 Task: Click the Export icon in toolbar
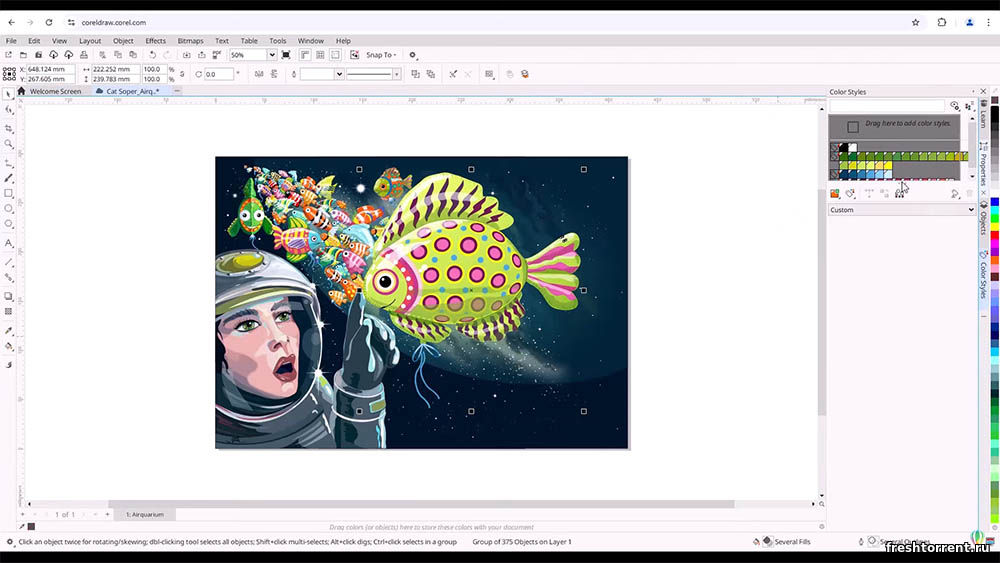202,55
